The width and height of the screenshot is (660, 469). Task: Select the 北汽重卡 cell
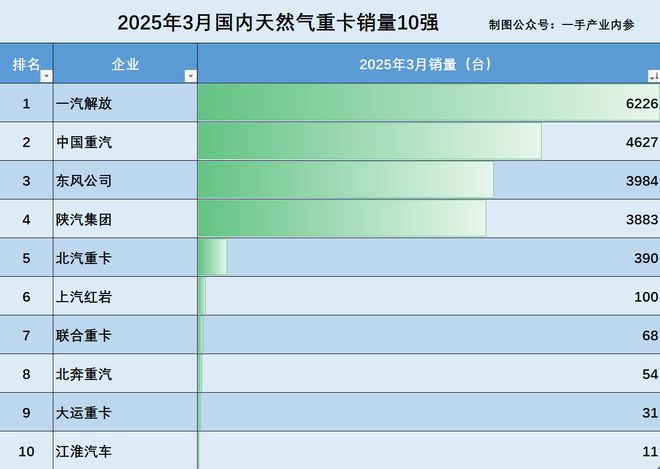tap(125, 258)
